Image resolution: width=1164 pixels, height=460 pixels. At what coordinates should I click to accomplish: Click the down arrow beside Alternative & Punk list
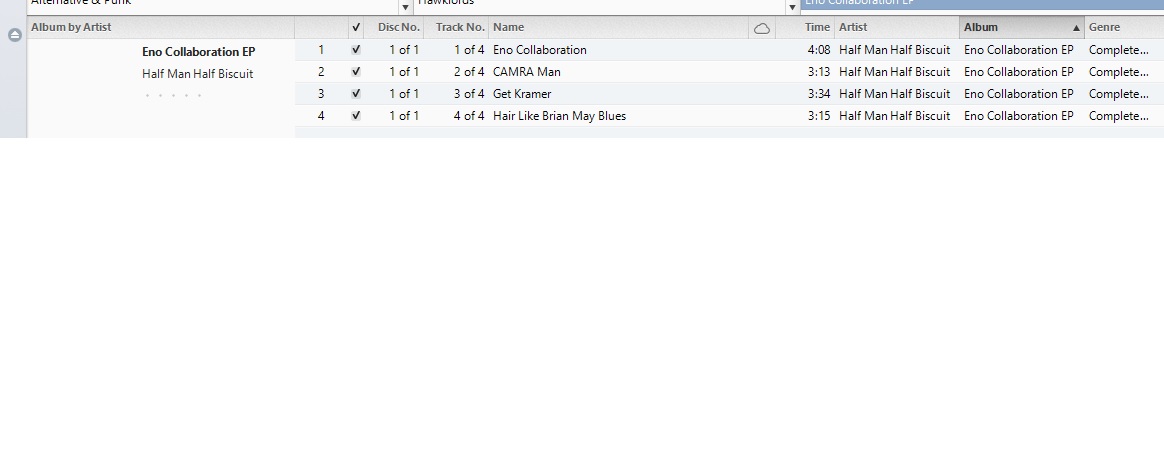405,7
